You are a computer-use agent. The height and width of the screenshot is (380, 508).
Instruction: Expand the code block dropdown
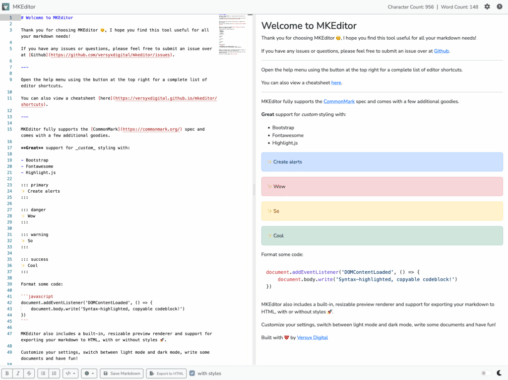pyautogui.click(x=71, y=373)
